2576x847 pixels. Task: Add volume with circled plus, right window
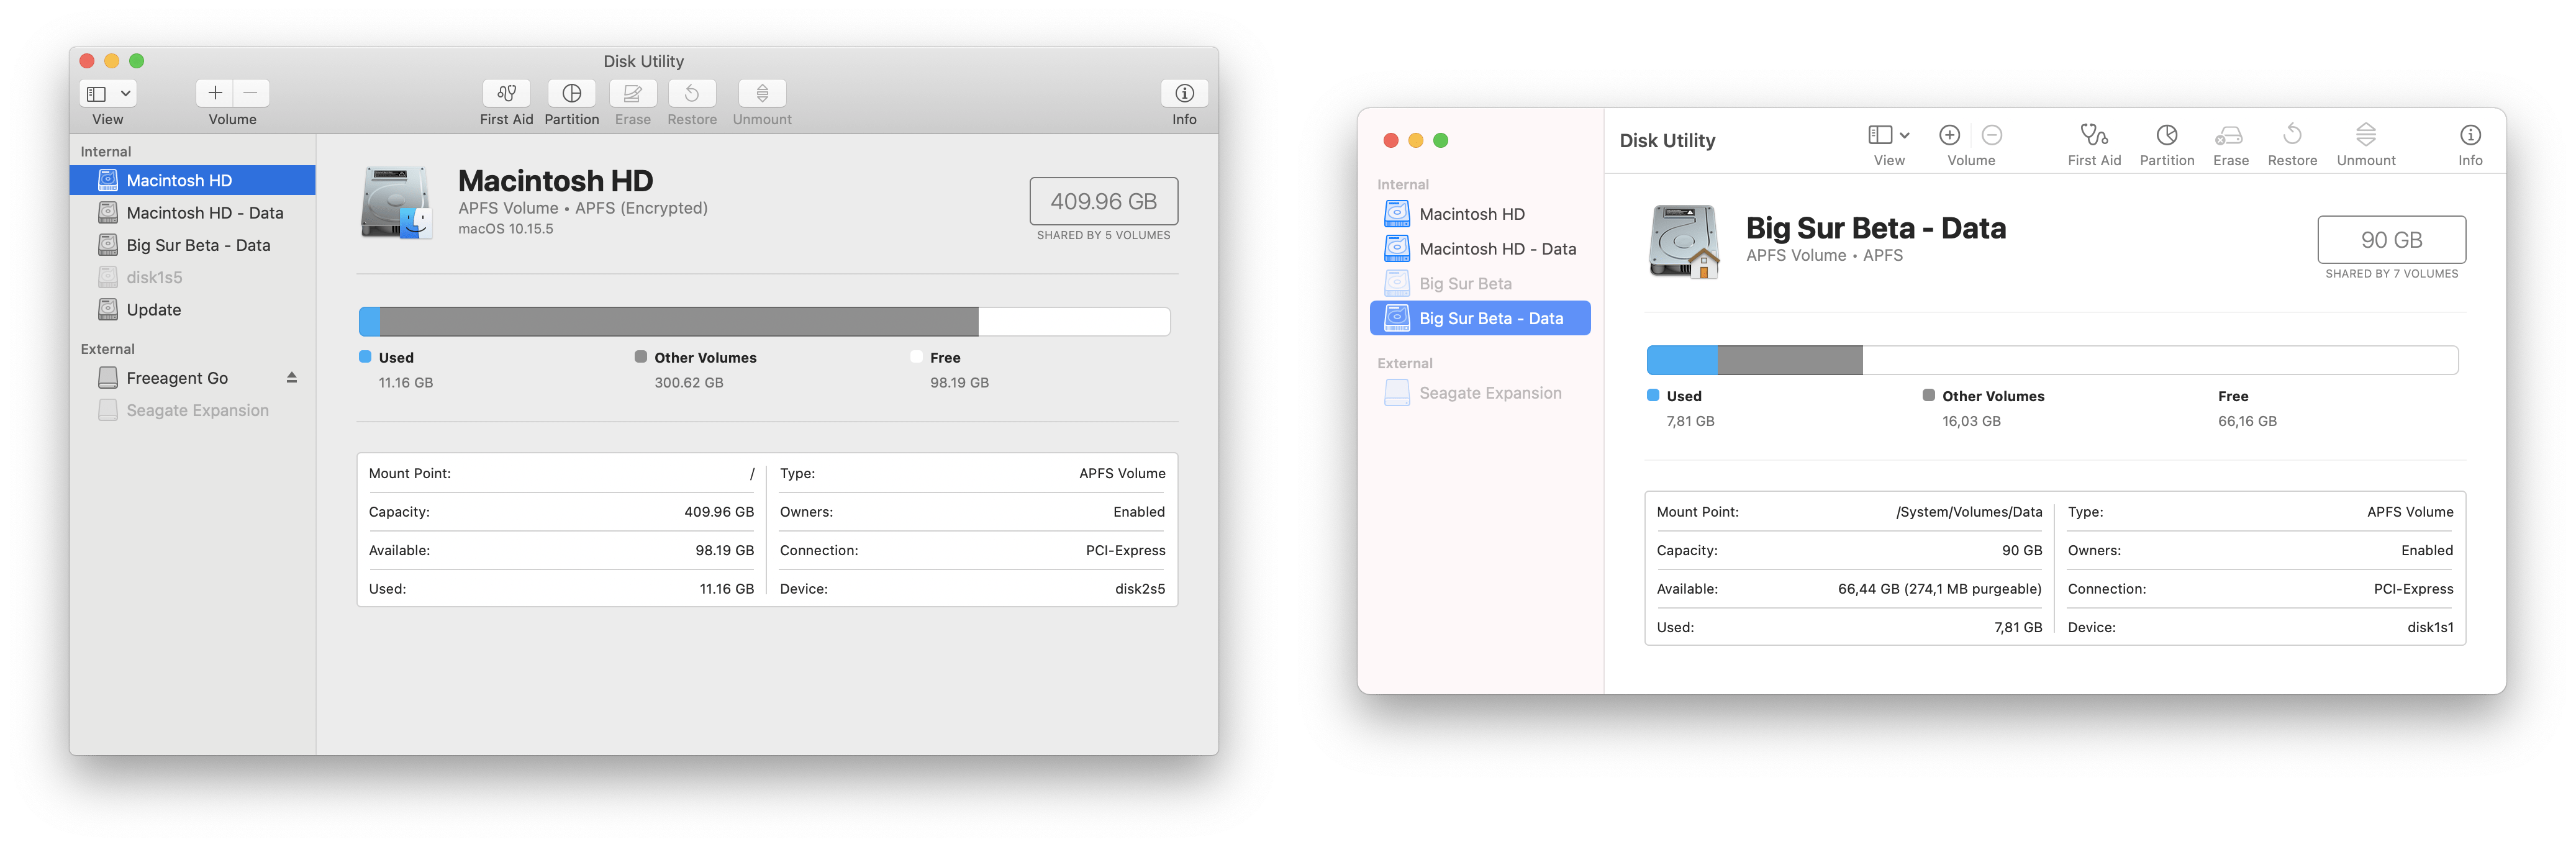(x=1949, y=135)
